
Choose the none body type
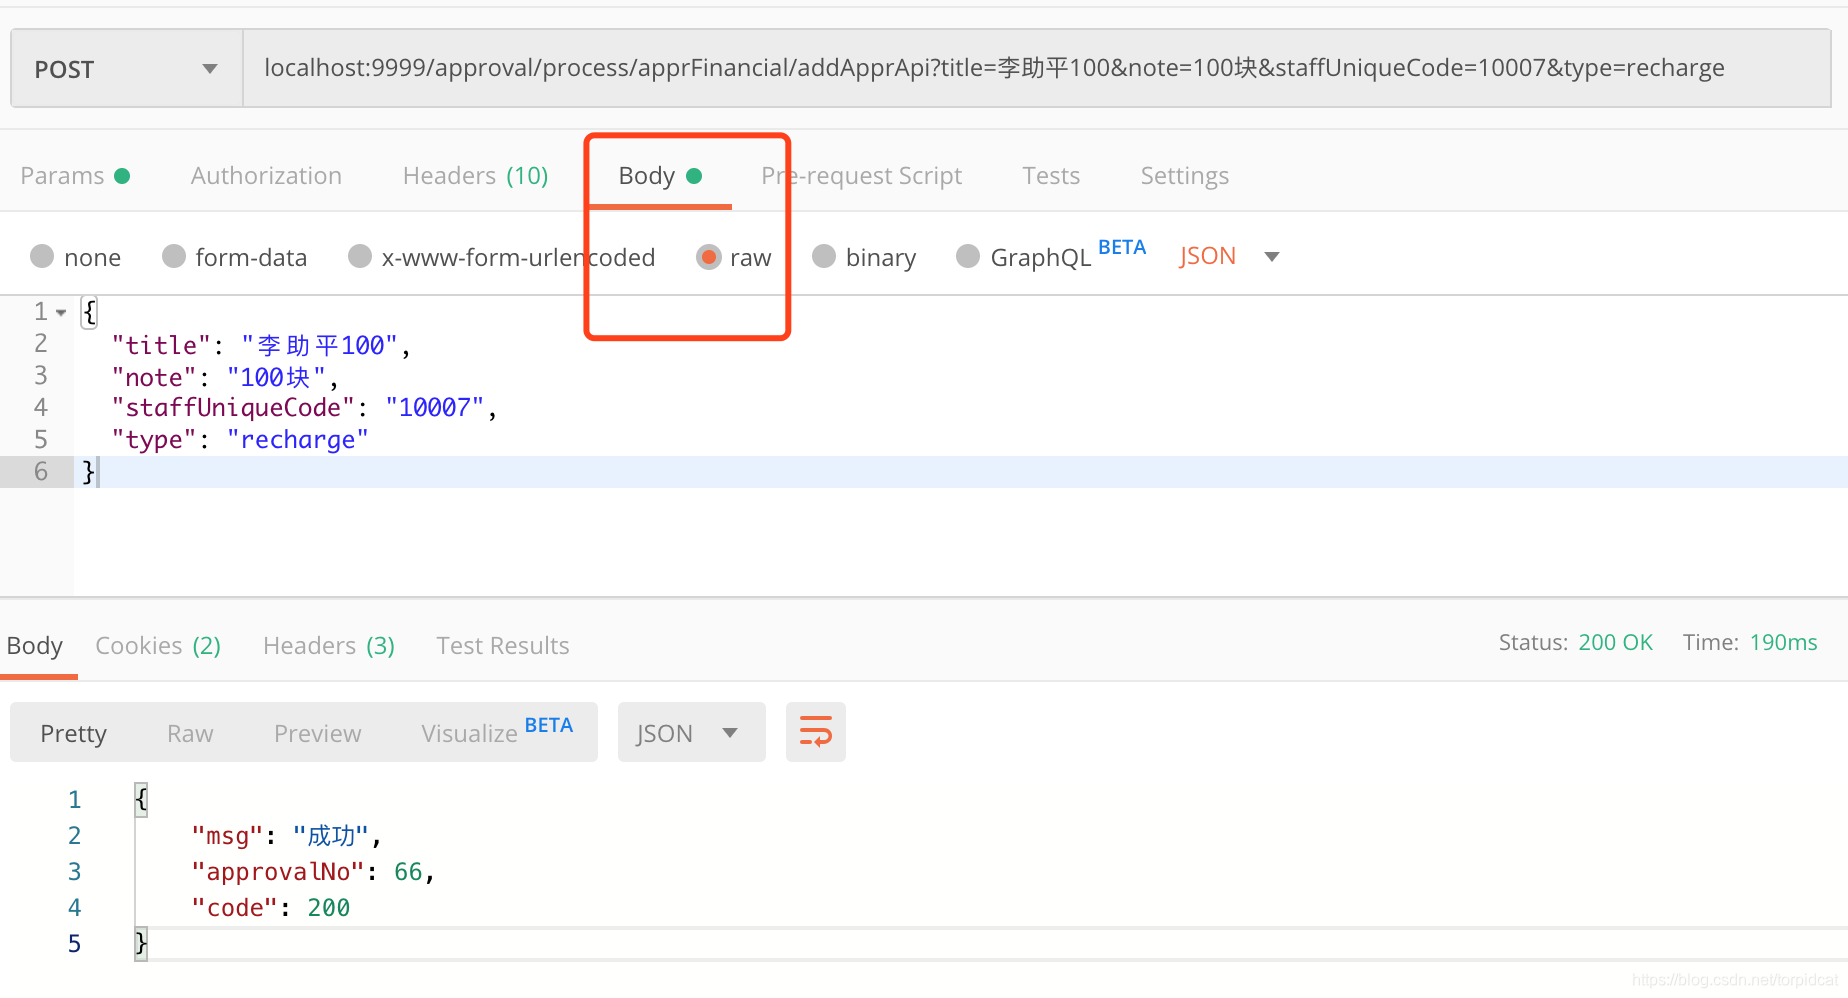[75, 256]
